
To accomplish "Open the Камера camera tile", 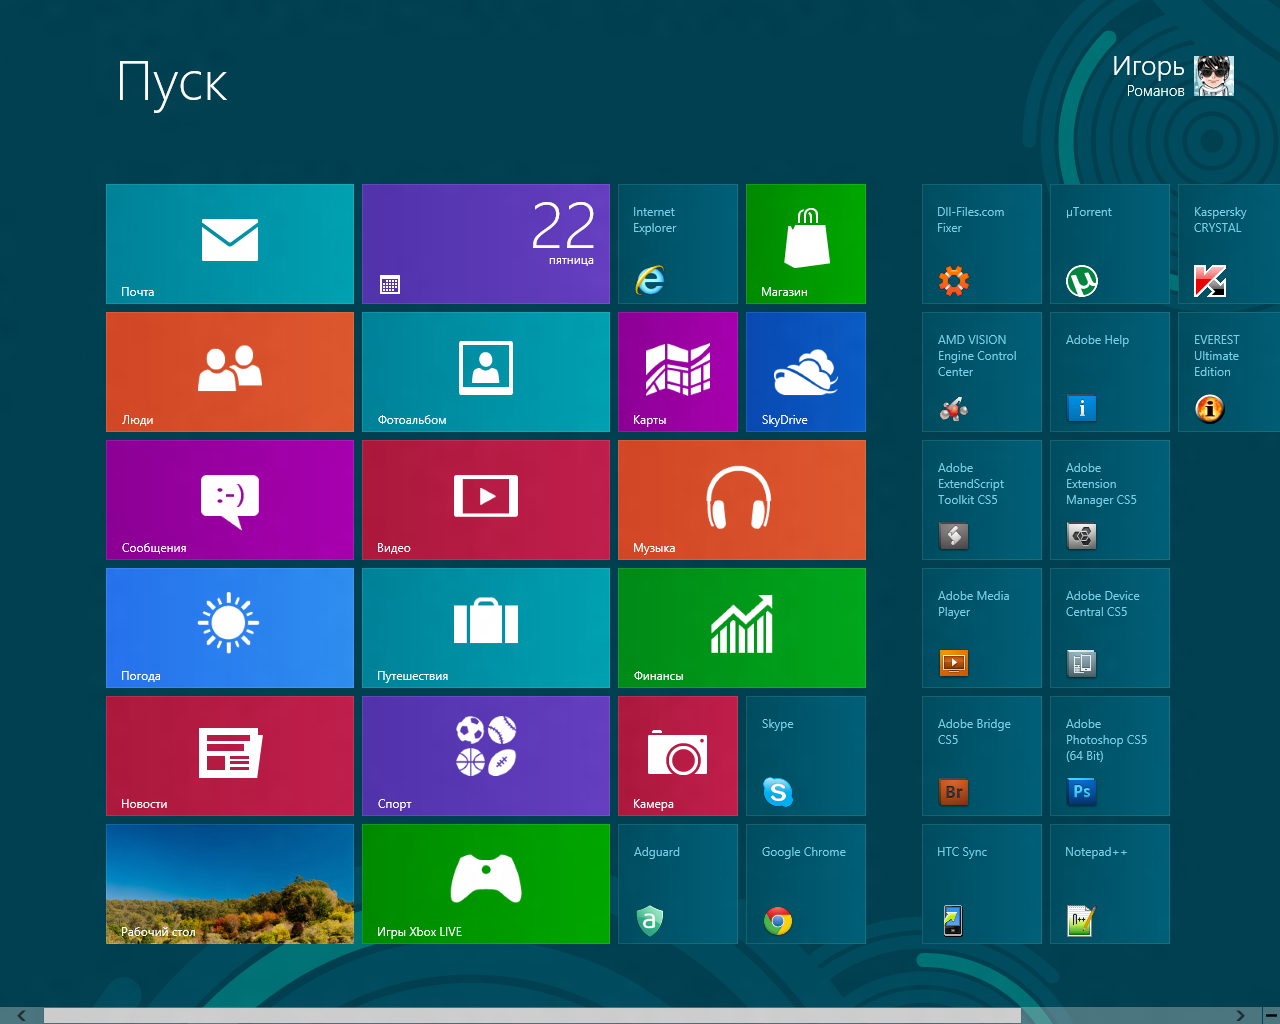I will pyautogui.click(x=678, y=756).
